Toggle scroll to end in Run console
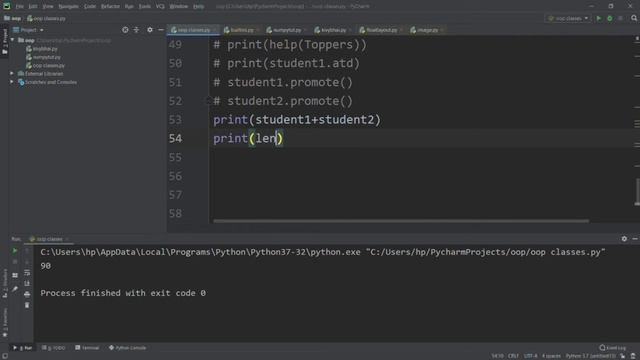The height and width of the screenshot is (360, 640). [27, 283]
